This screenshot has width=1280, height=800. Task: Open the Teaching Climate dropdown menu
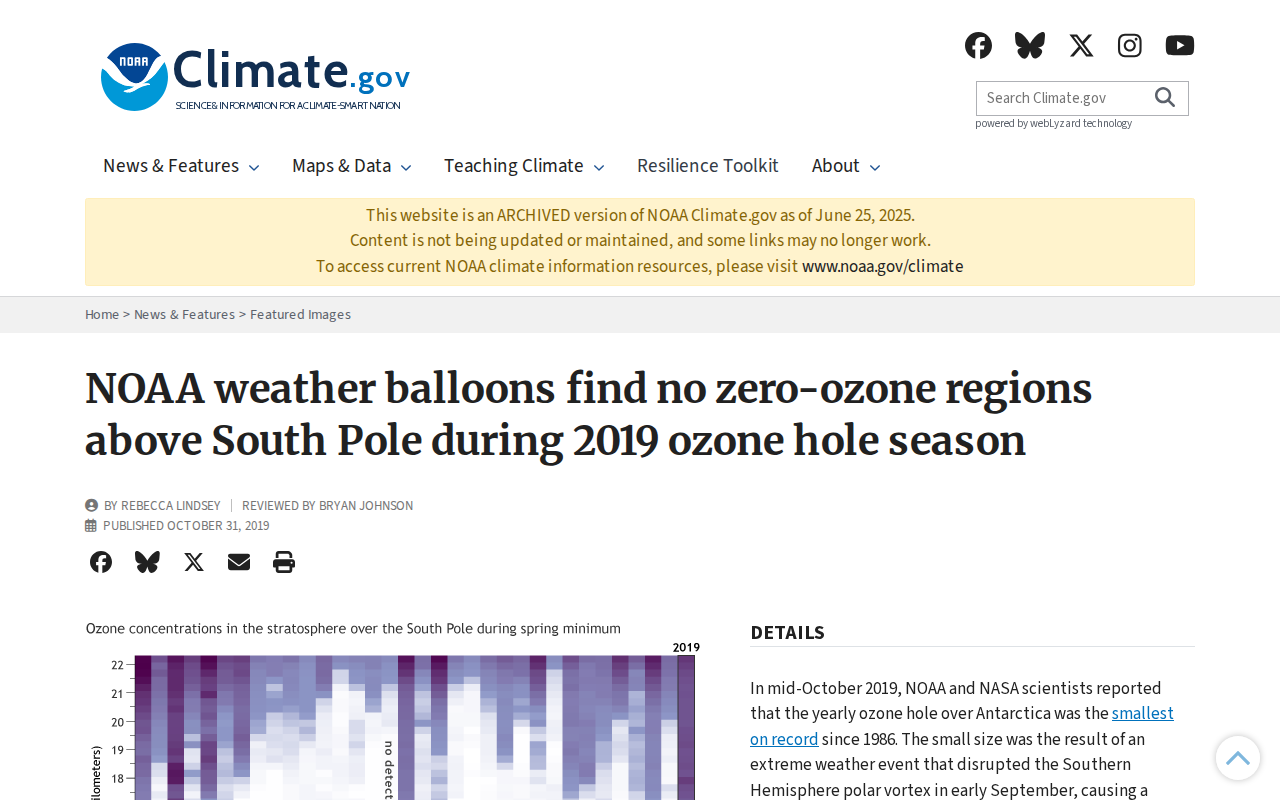(x=524, y=166)
